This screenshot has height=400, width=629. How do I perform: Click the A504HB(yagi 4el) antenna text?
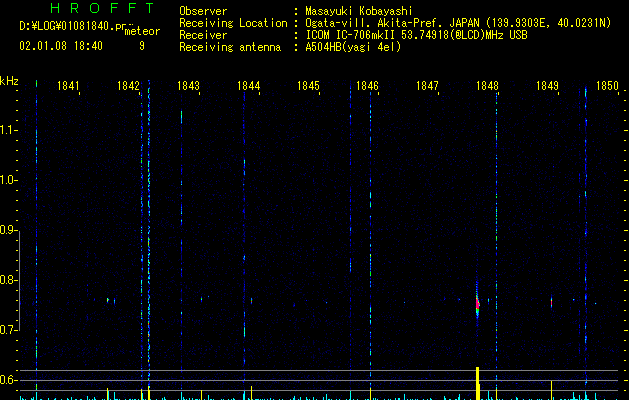353,47
